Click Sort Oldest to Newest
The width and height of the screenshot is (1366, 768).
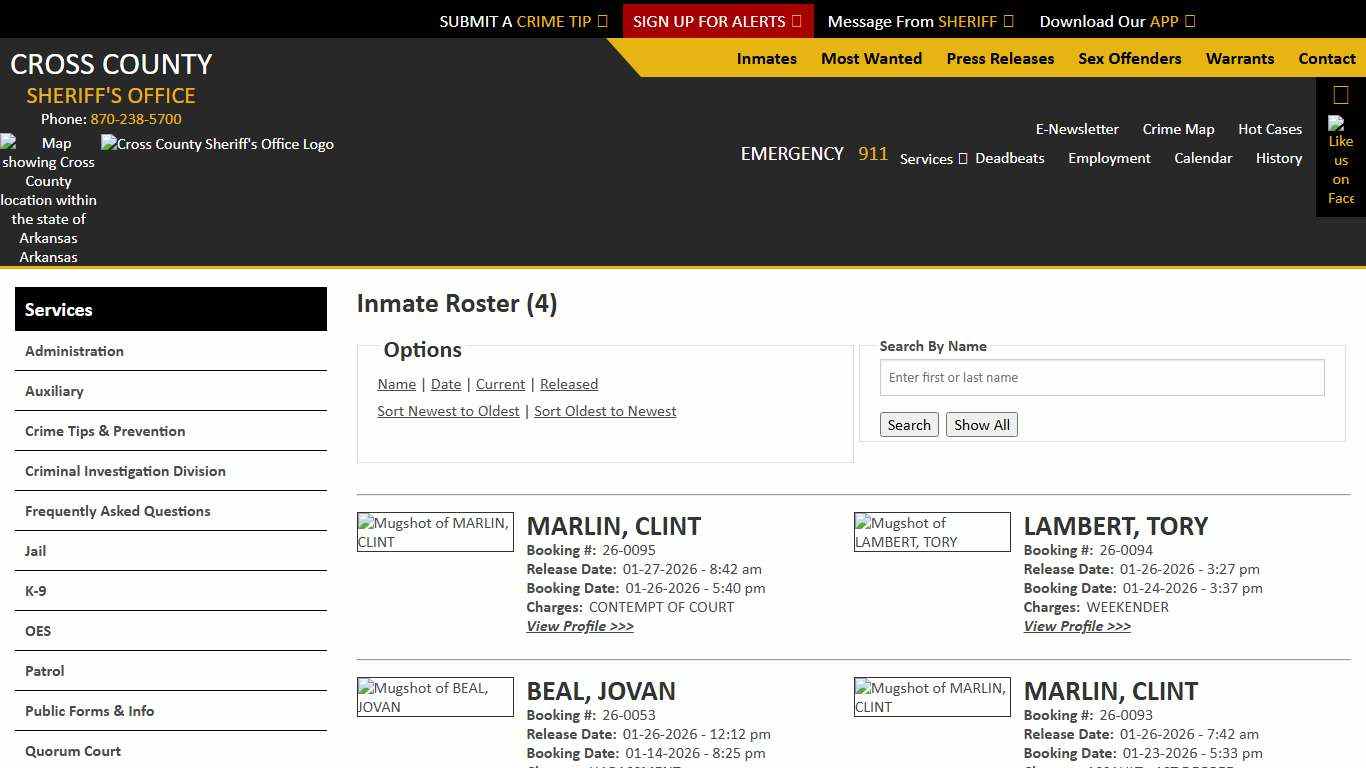(605, 411)
